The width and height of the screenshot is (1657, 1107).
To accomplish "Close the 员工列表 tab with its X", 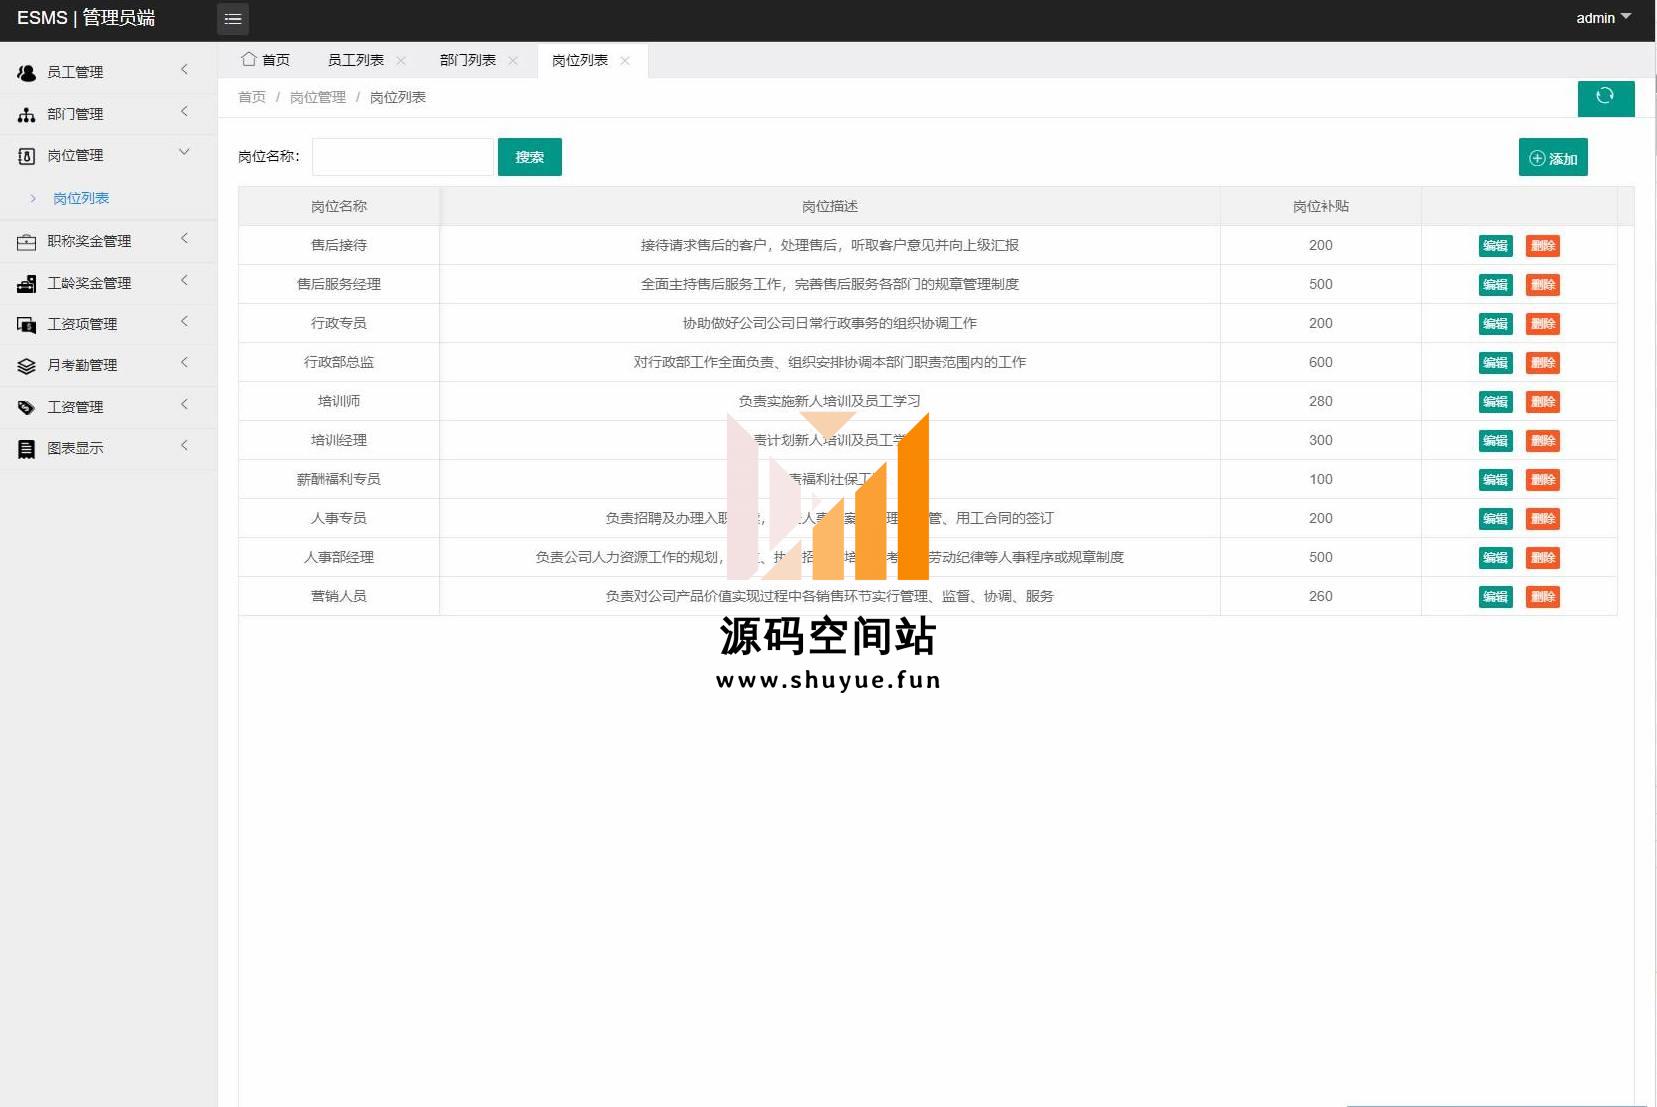I will click(401, 60).
